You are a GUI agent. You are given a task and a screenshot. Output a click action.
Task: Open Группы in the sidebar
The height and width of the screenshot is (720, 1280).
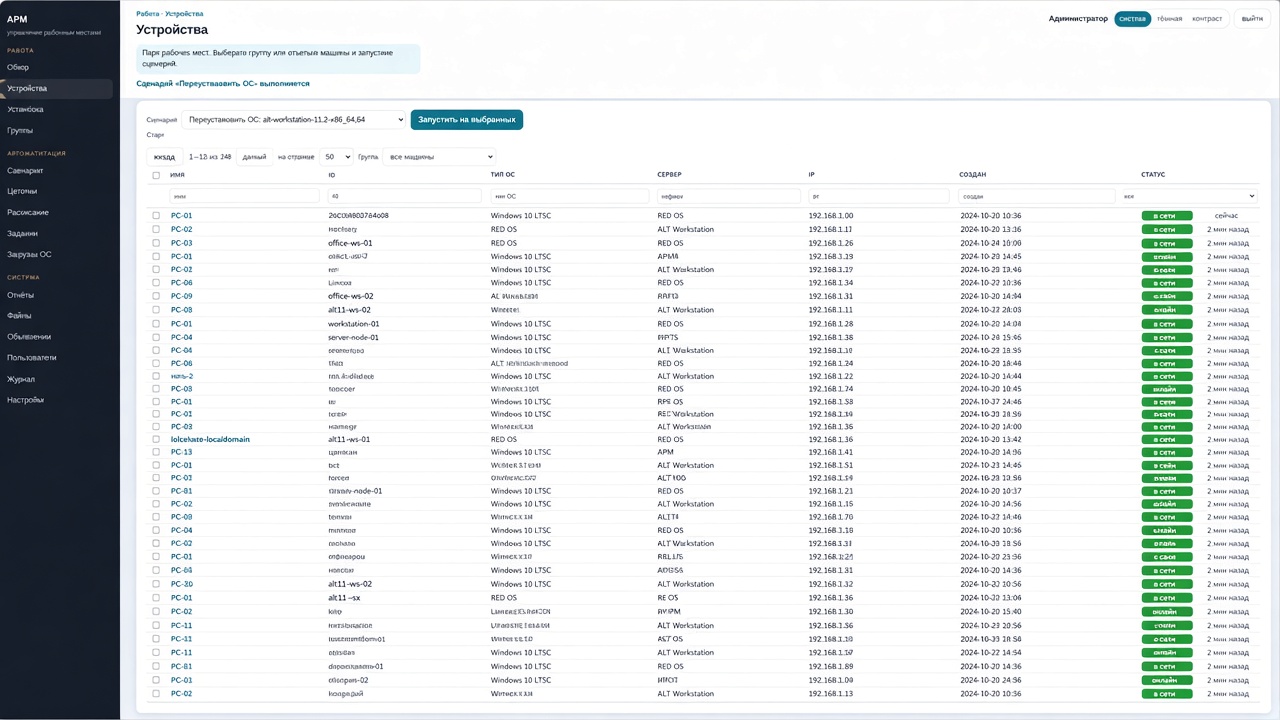coord(20,131)
